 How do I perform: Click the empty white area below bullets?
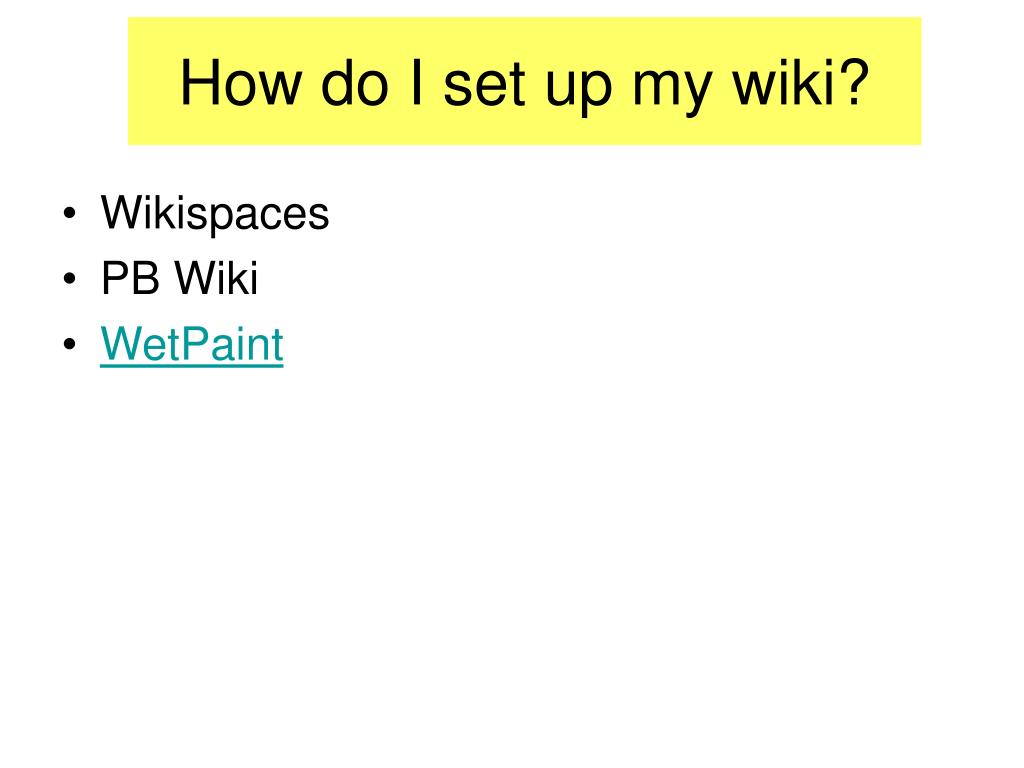pyautogui.click(x=512, y=555)
